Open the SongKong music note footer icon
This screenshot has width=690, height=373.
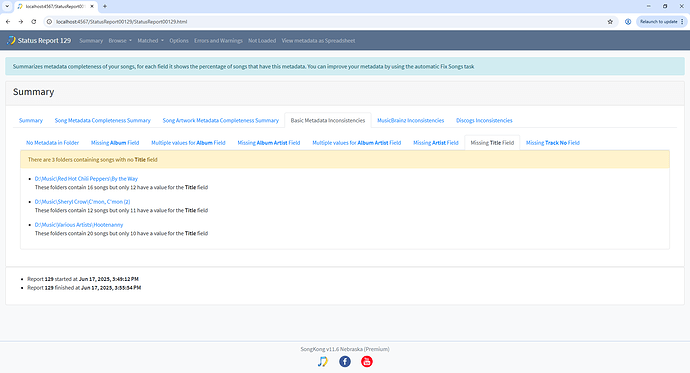(x=323, y=362)
